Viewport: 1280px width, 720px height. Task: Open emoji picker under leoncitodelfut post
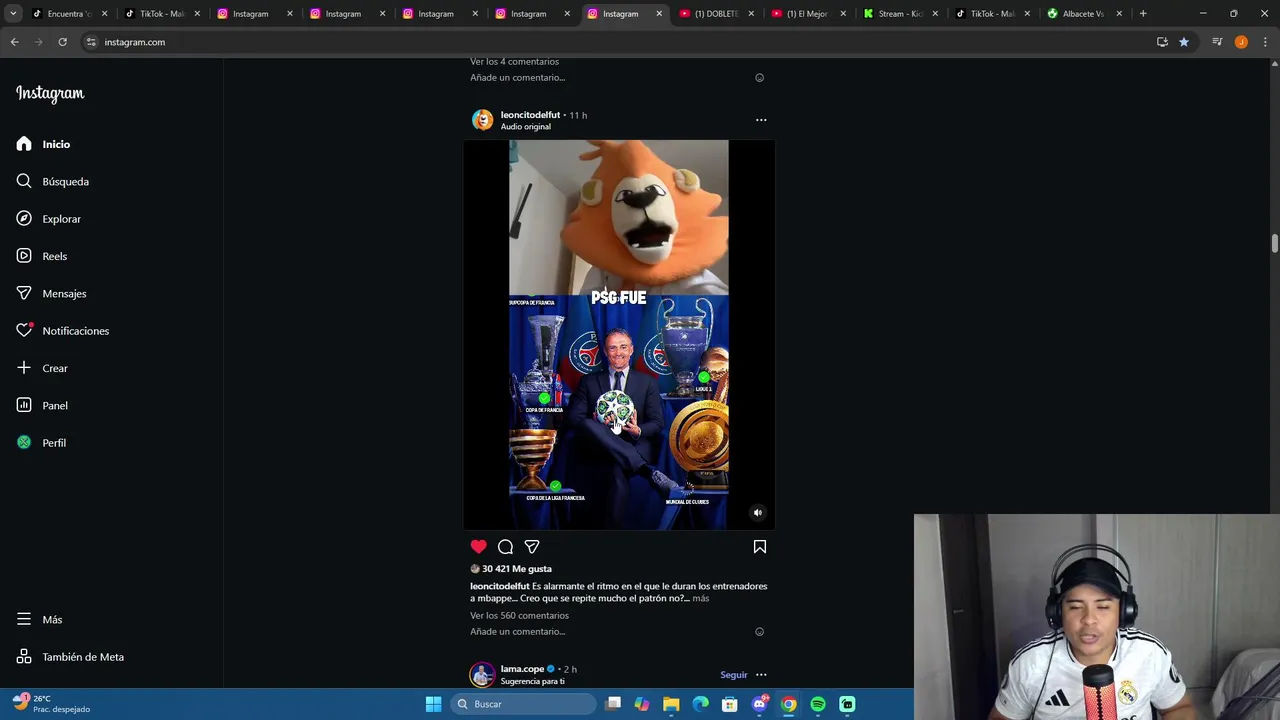(x=760, y=632)
